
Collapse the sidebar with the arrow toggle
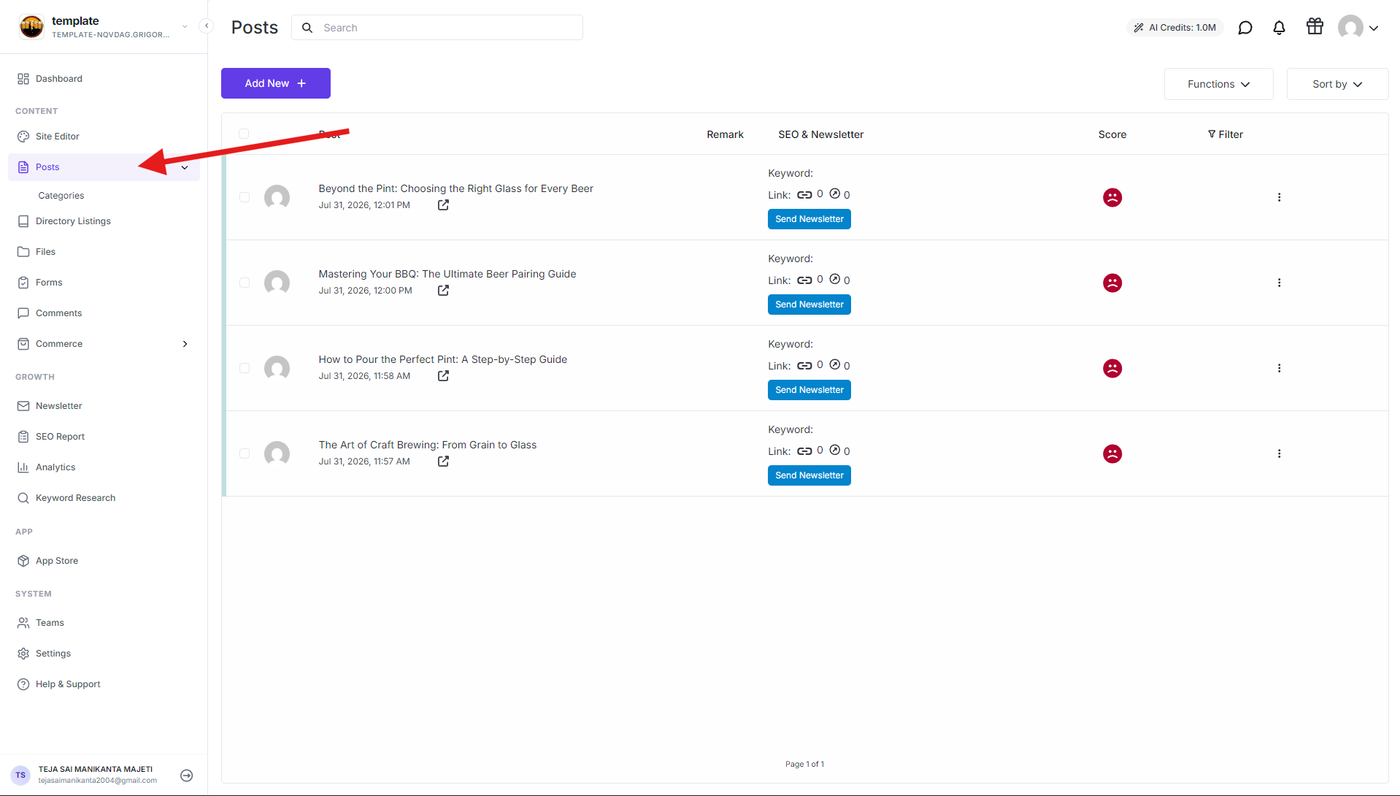[206, 26]
